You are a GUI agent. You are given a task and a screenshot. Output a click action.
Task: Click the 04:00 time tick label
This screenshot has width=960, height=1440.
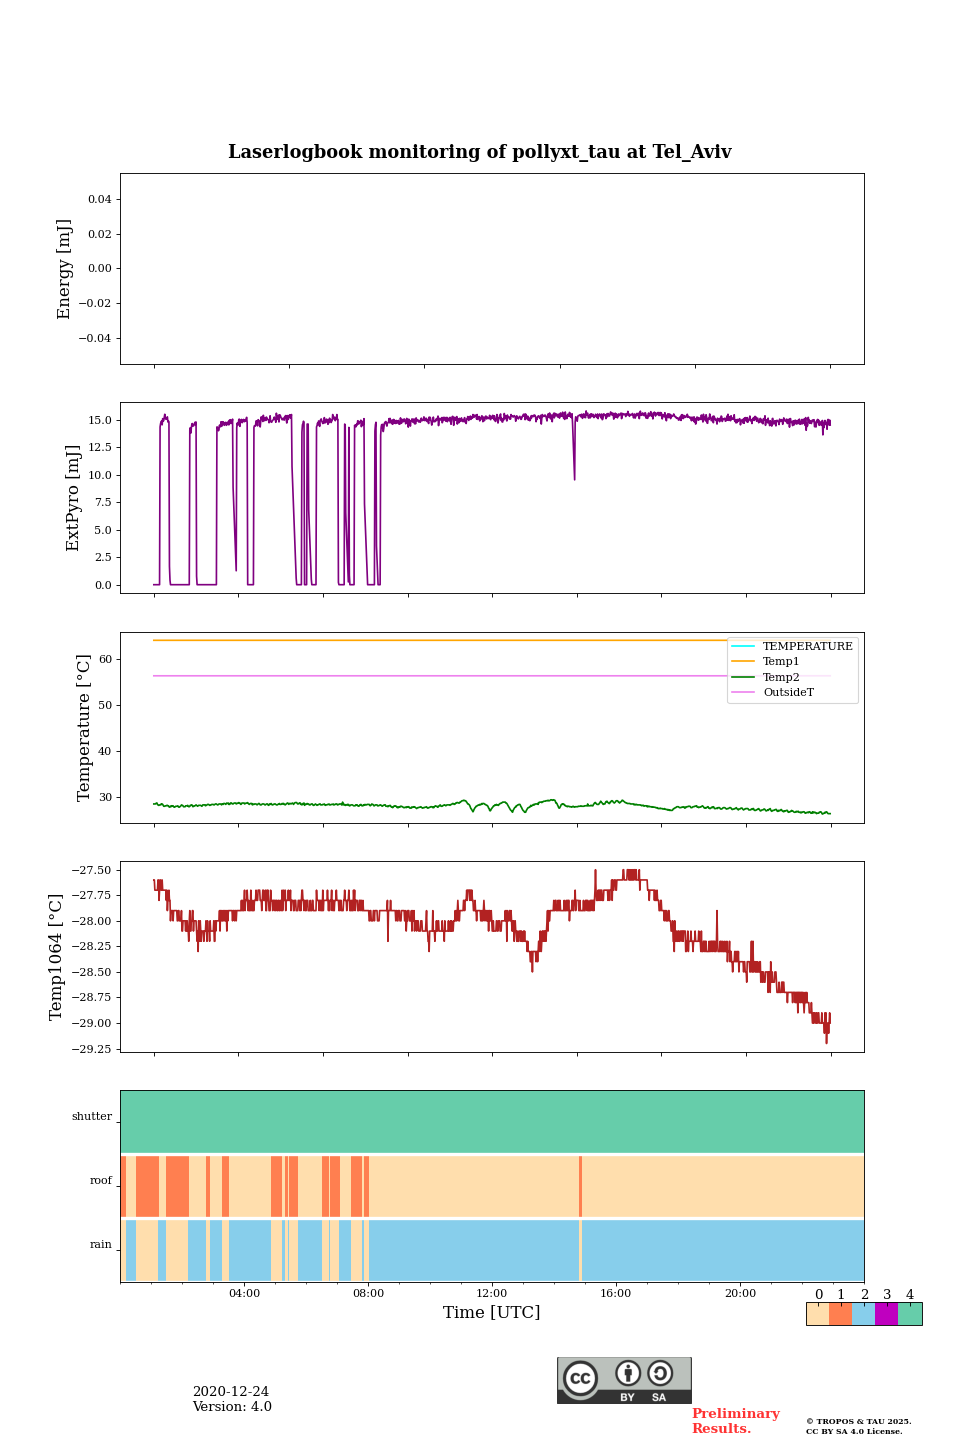[x=244, y=1293]
